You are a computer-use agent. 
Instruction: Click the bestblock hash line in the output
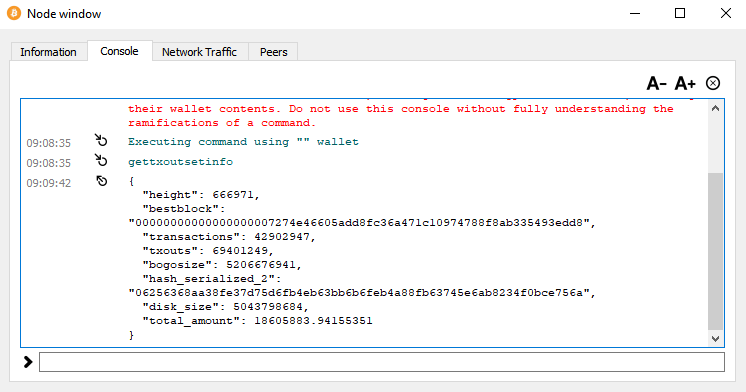point(362,223)
